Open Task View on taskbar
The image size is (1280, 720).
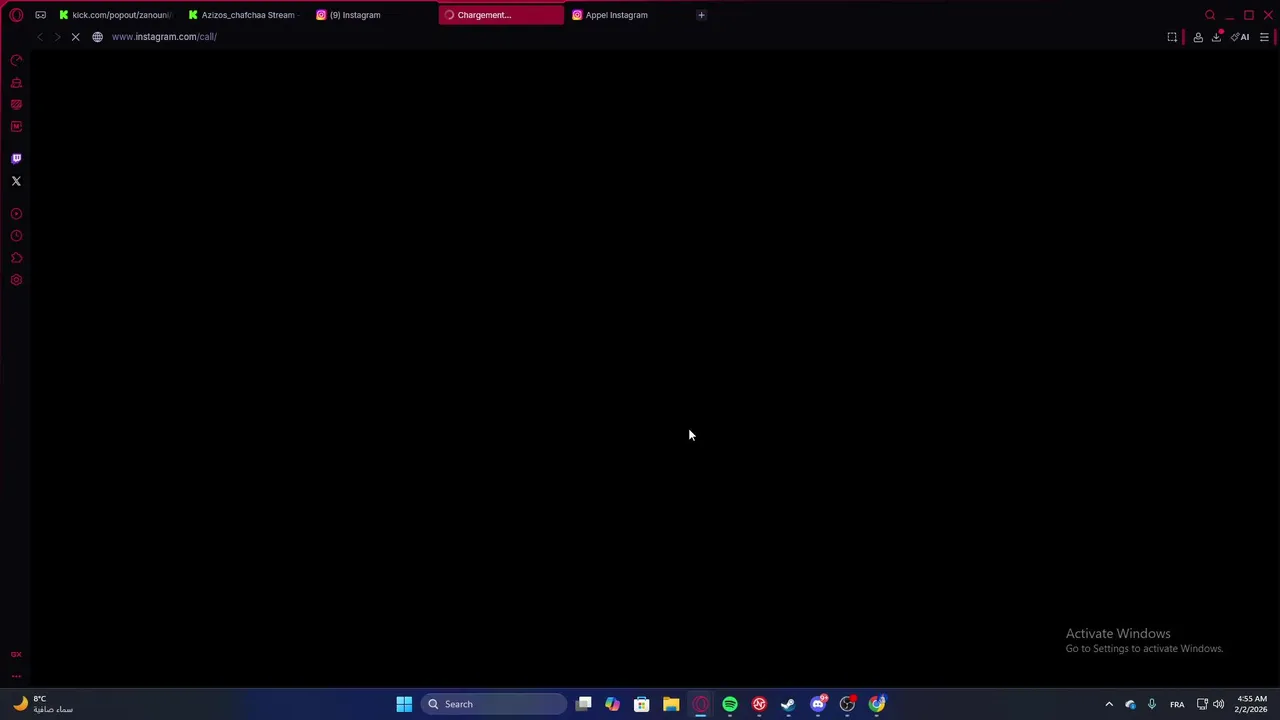584,704
